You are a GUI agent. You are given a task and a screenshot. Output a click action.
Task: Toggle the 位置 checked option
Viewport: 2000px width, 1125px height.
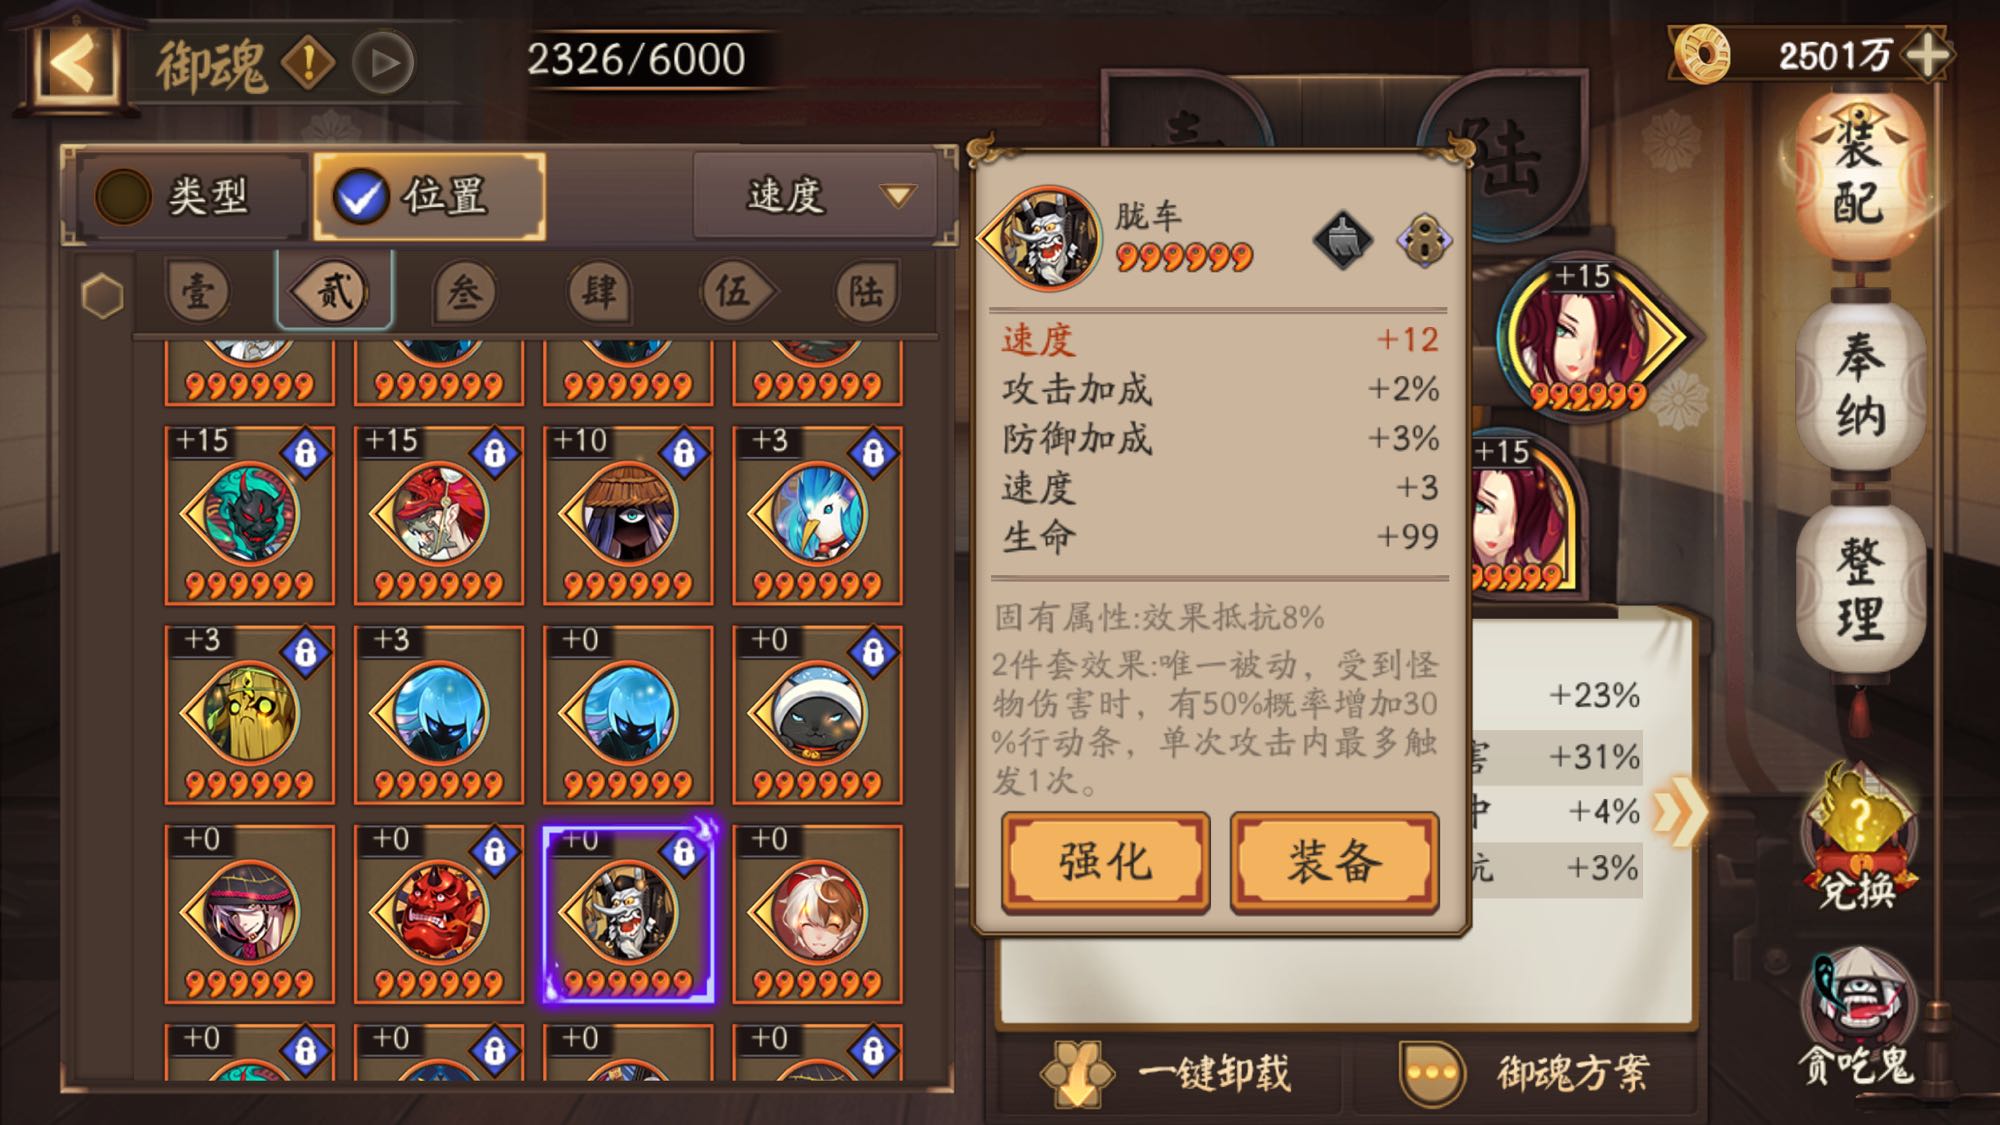pyautogui.click(x=430, y=196)
